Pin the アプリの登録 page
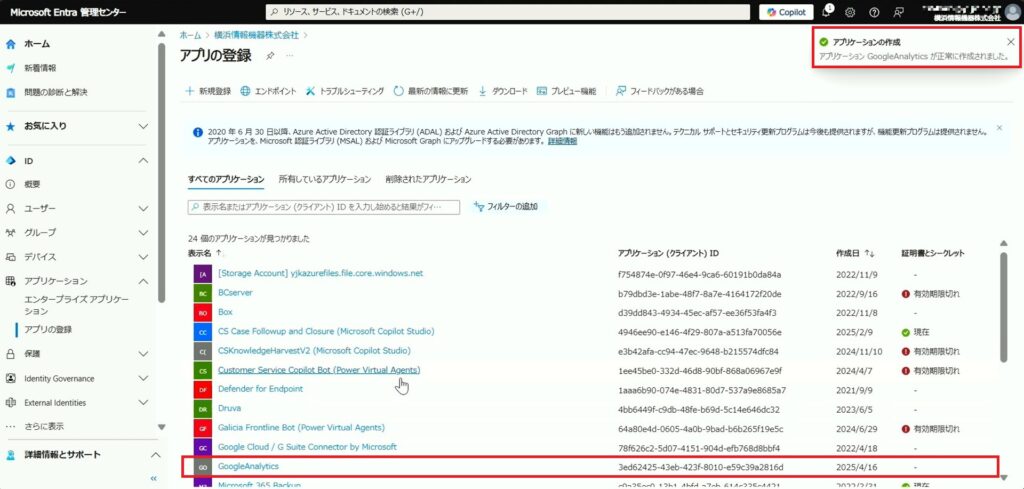 [270, 56]
